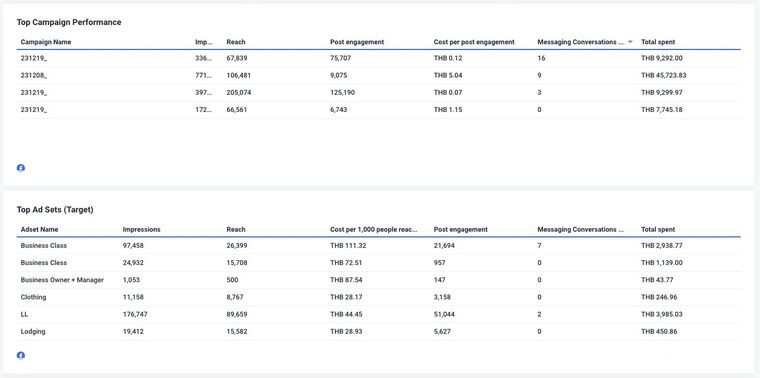
Task: Click the Facebook icon under Top Campaign Performance
Action: coord(21,168)
